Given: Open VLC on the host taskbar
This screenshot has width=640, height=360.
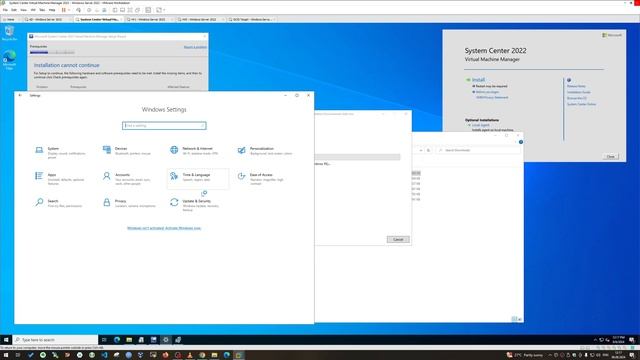Looking at the screenshot, I should point(190,355).
